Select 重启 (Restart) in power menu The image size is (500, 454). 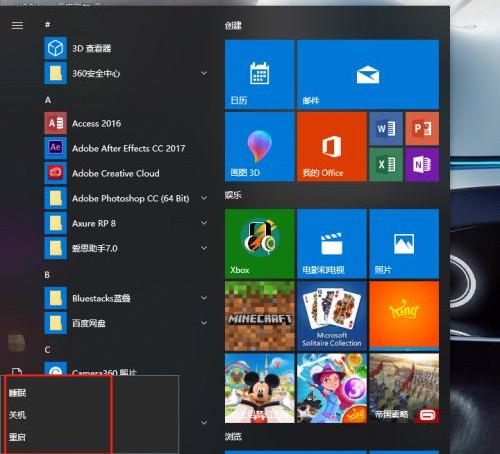coord(17,437)
